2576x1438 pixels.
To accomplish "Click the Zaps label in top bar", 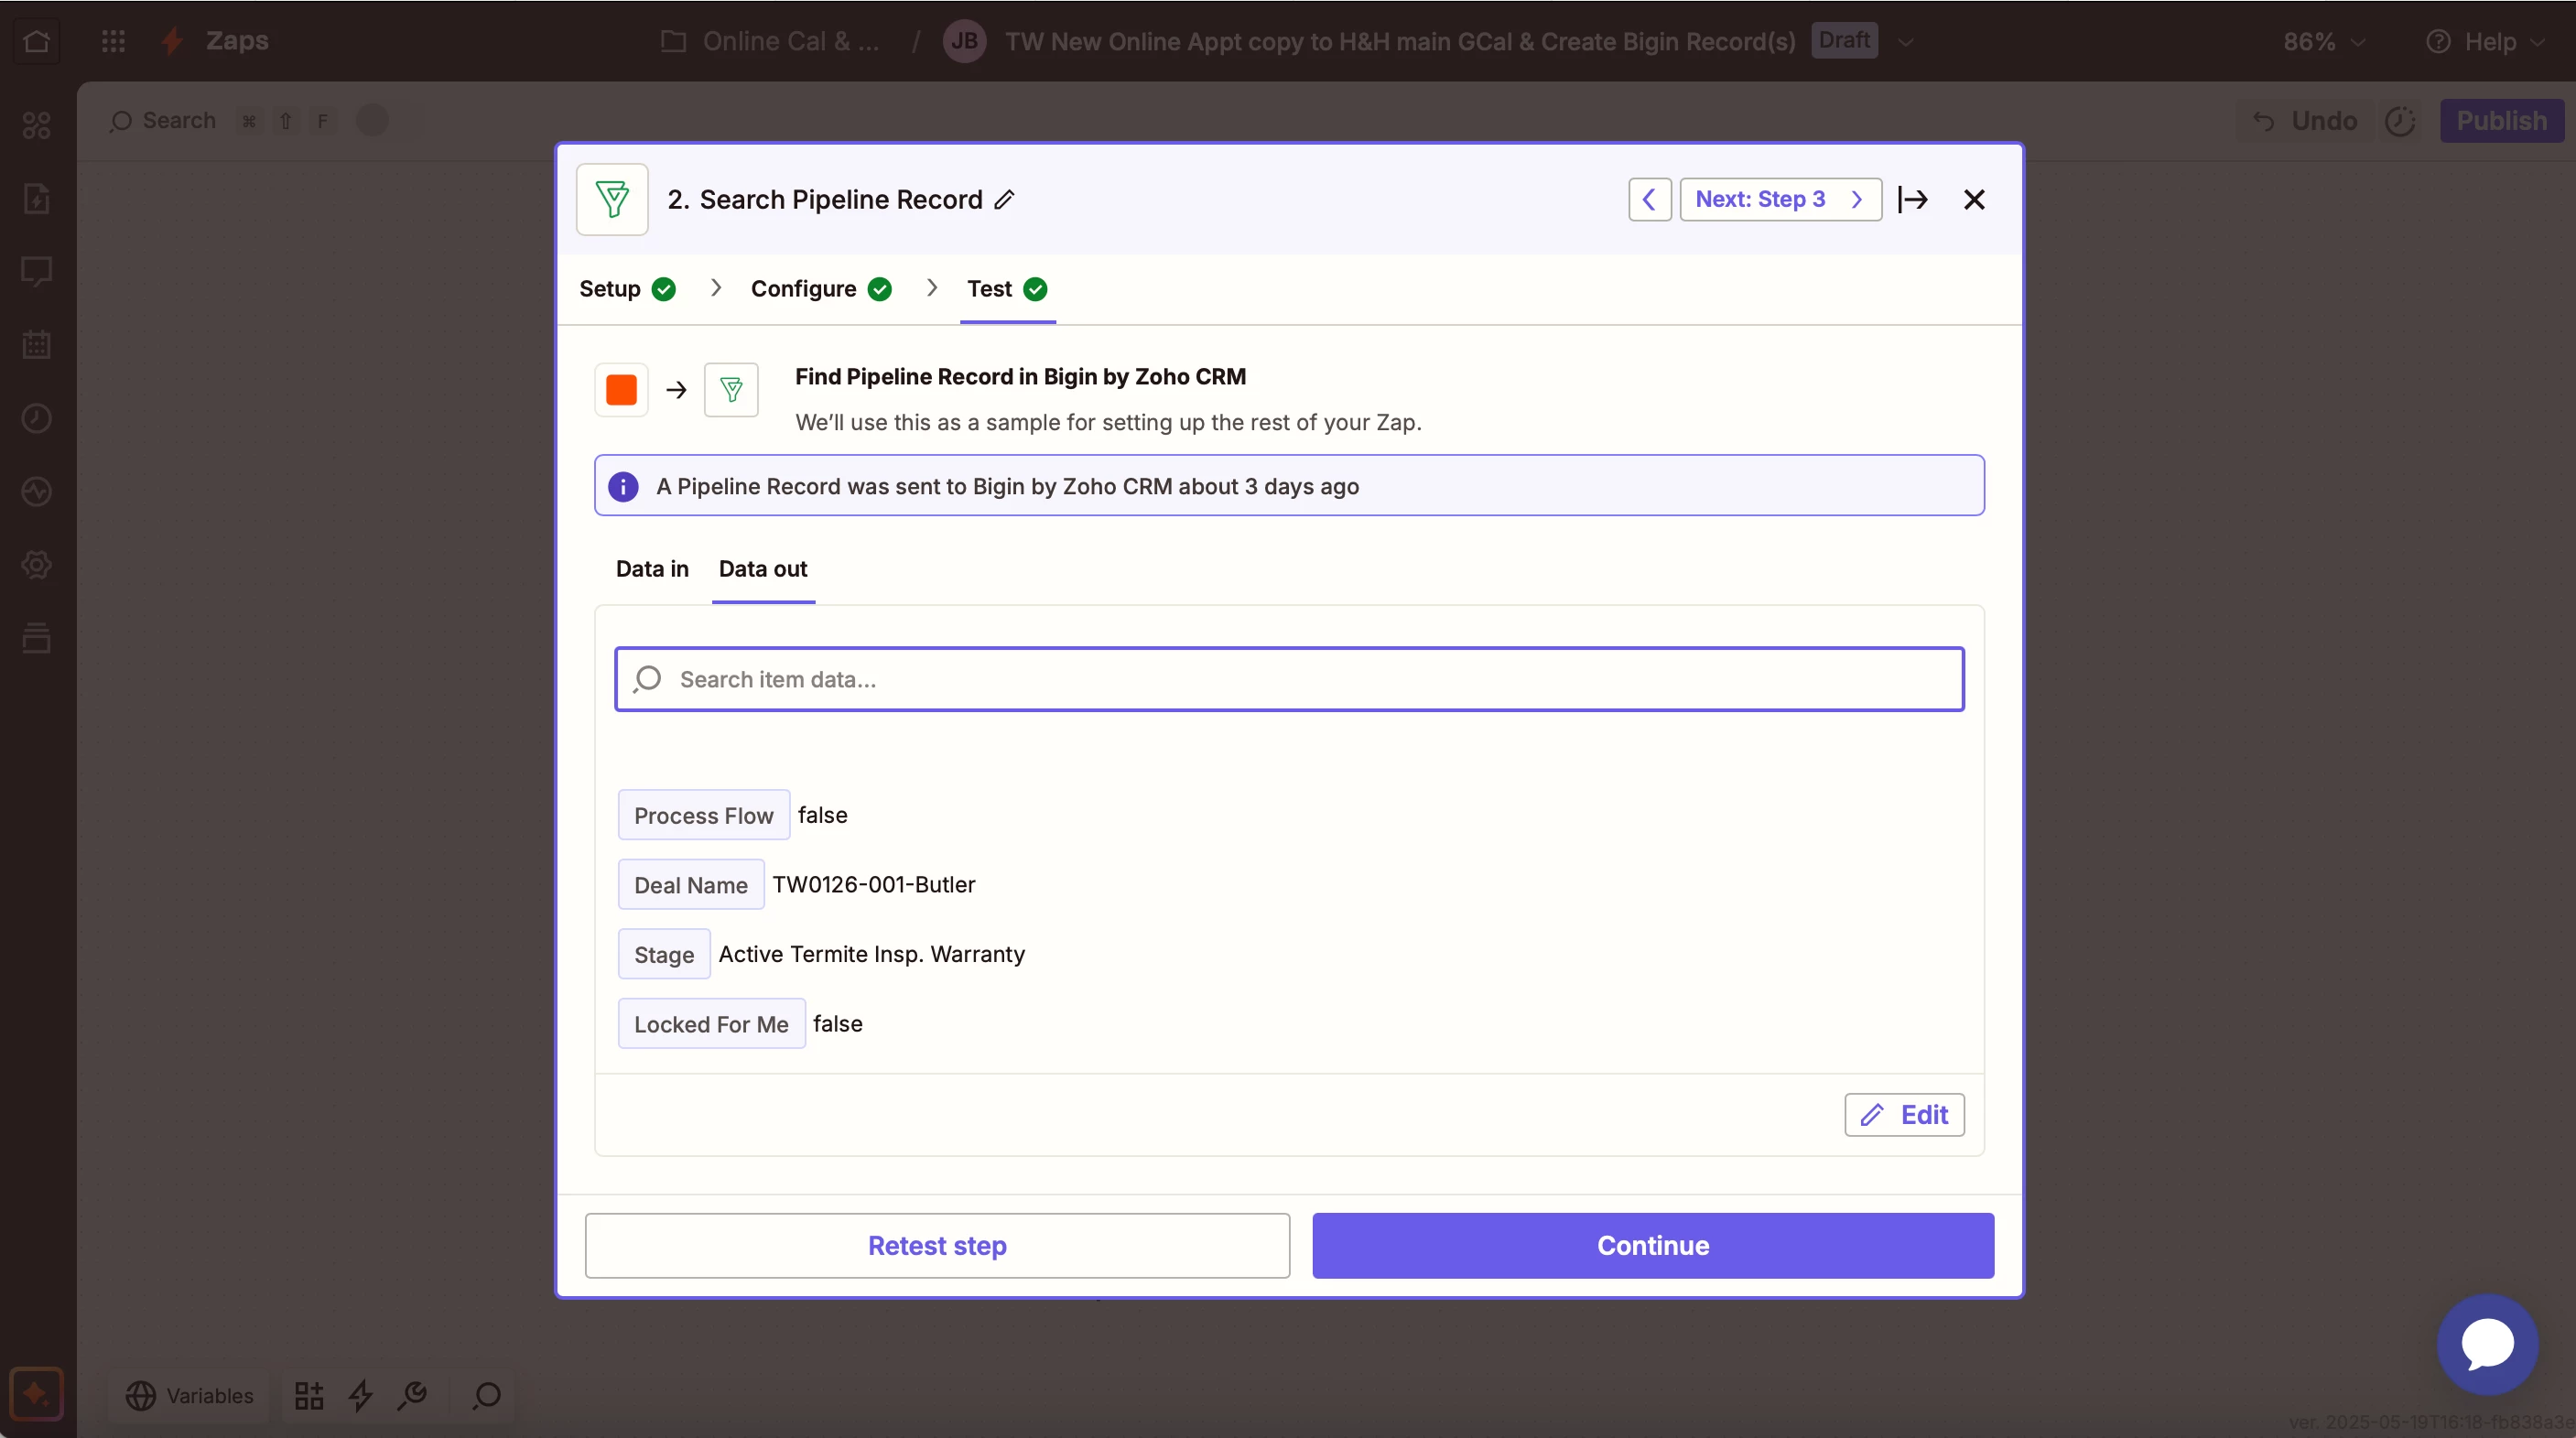I will tap(237, 40).
